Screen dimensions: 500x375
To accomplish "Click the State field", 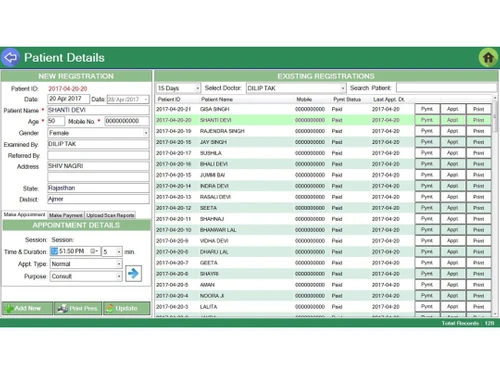I will pos(98,188).
